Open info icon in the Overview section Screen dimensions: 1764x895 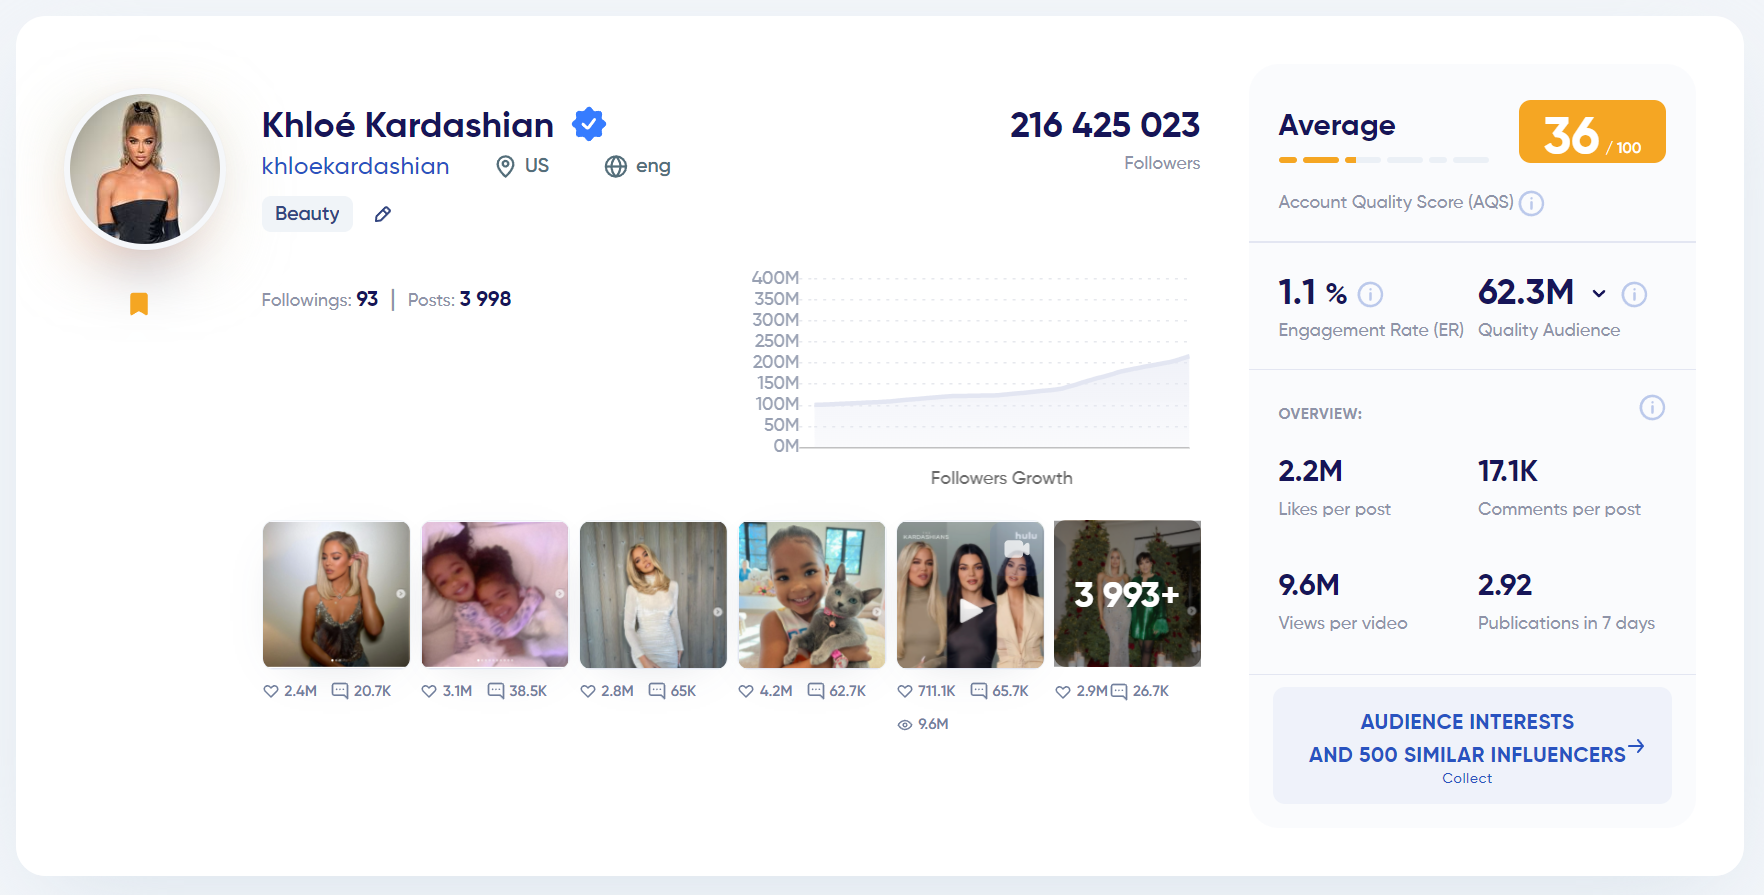(x=1652, y=408)
